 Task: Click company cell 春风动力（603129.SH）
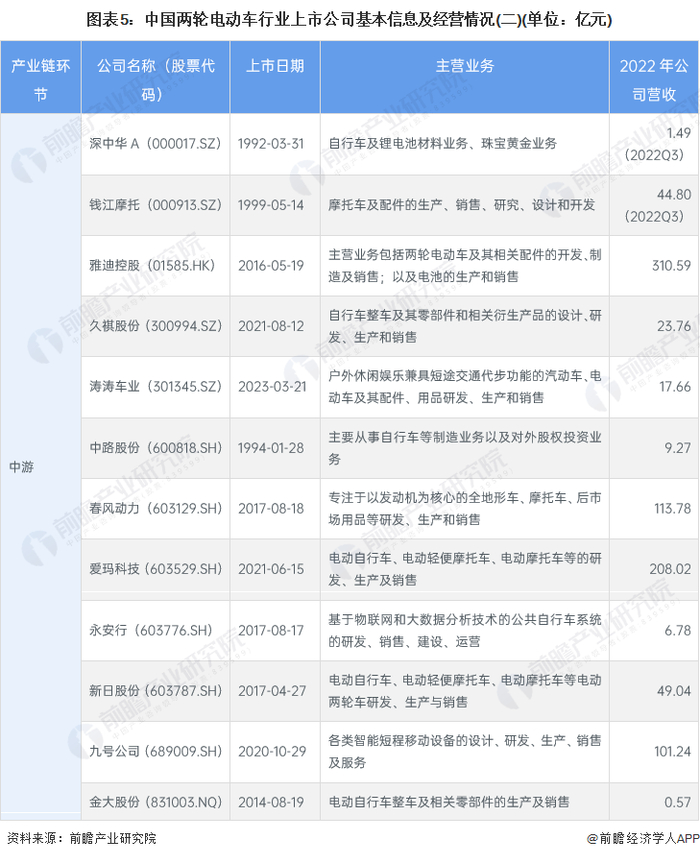click(x=156, y=509)
